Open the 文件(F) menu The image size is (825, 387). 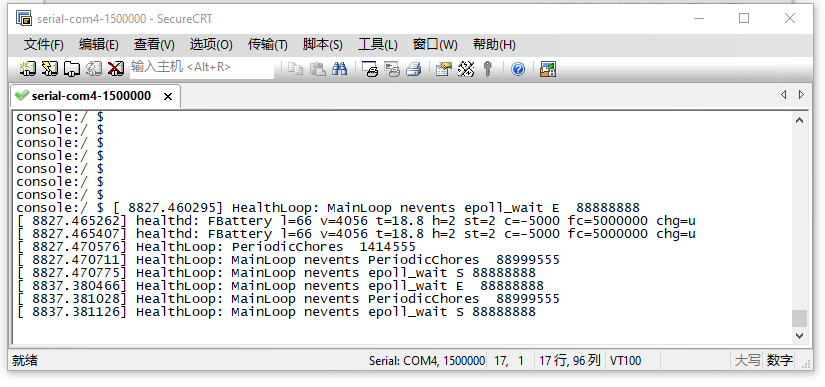pos(44,45)
